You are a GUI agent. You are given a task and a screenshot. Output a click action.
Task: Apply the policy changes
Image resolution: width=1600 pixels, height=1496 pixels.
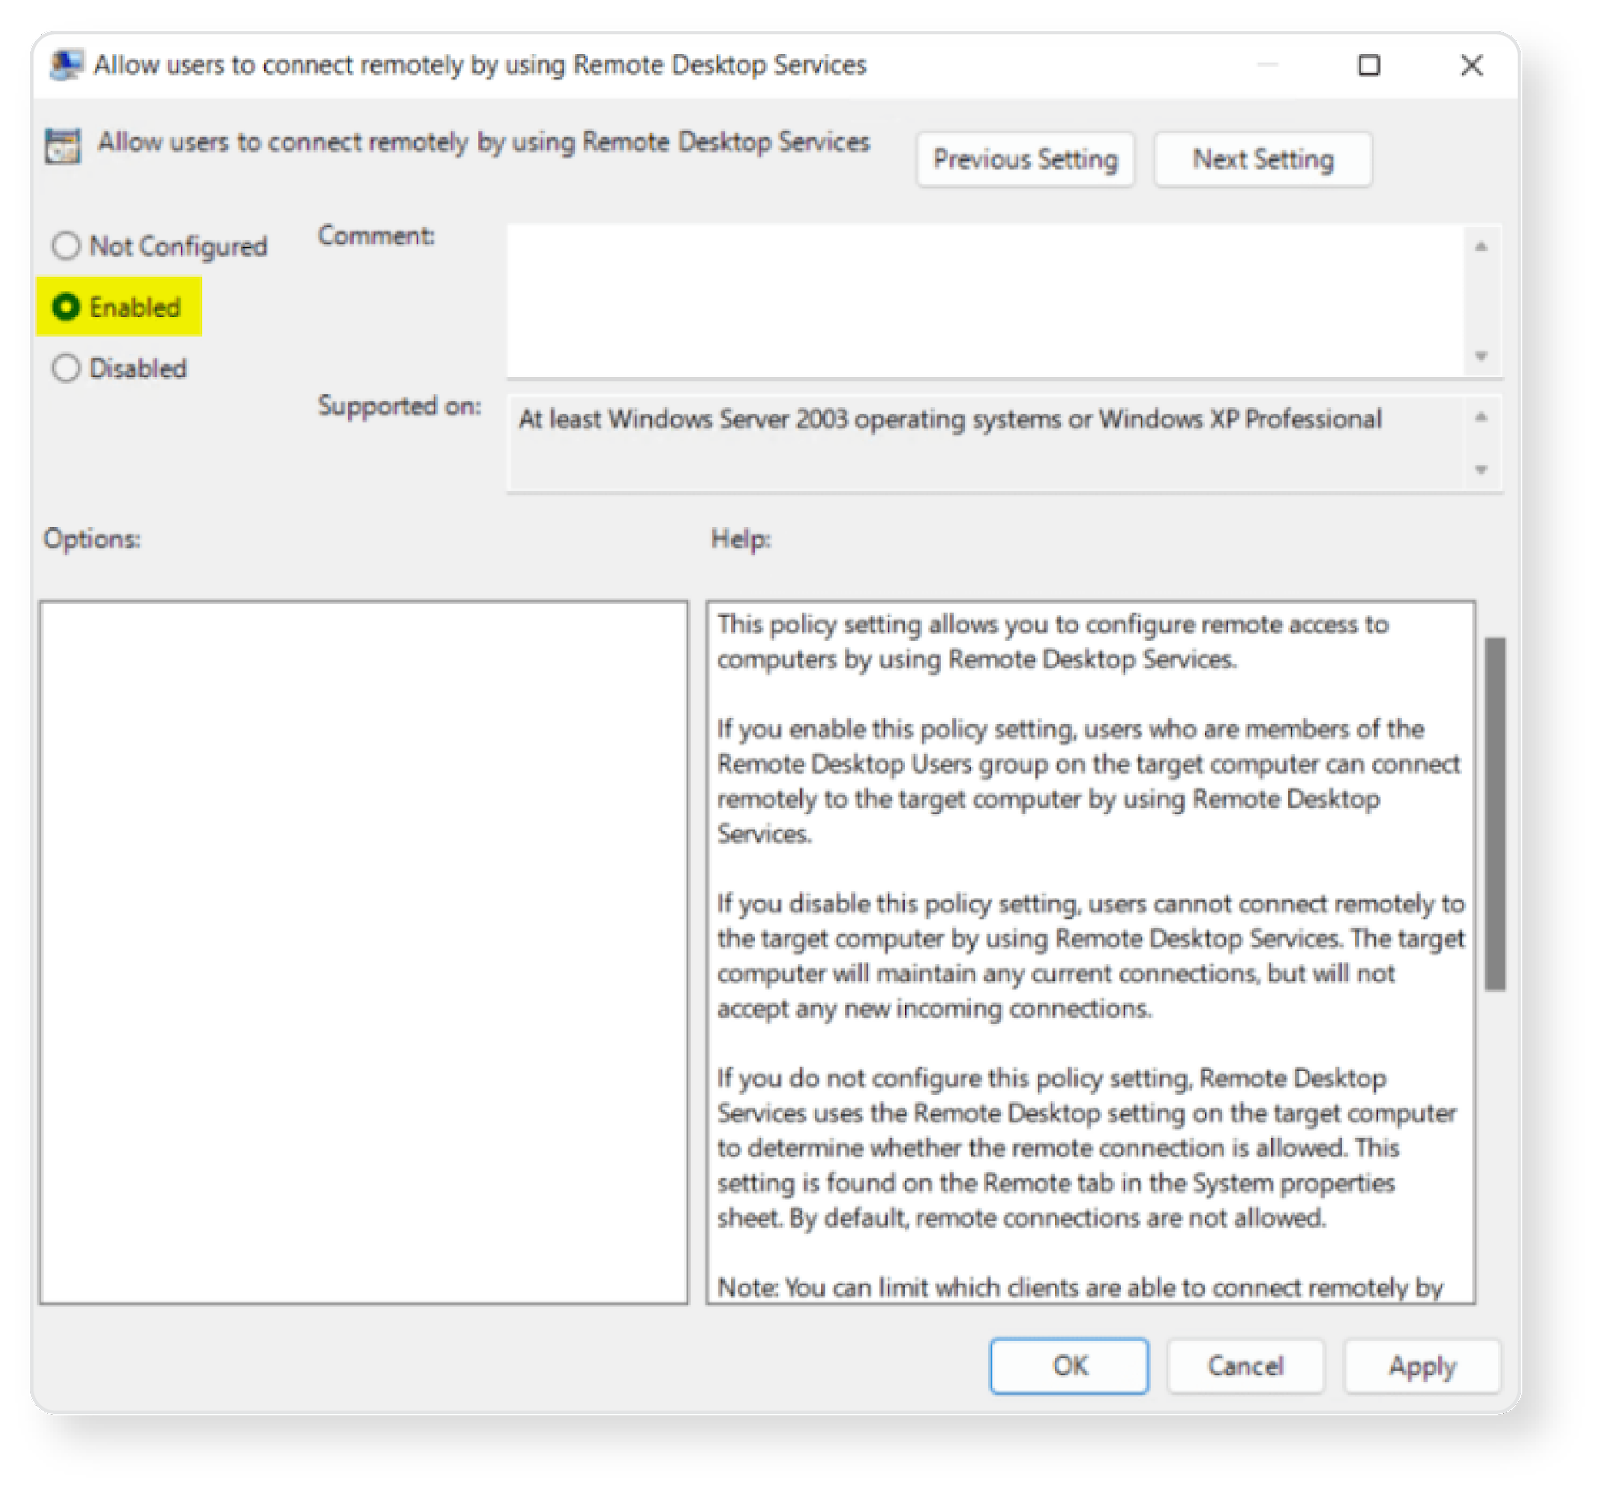pyautogui.click(x=1422, y=1366)
